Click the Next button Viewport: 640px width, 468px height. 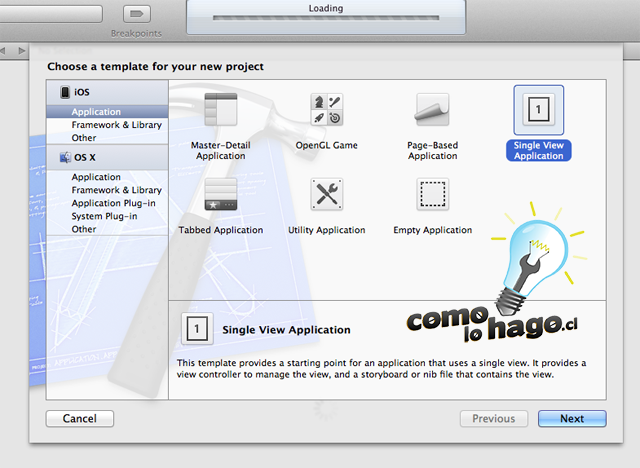[572, 419]
